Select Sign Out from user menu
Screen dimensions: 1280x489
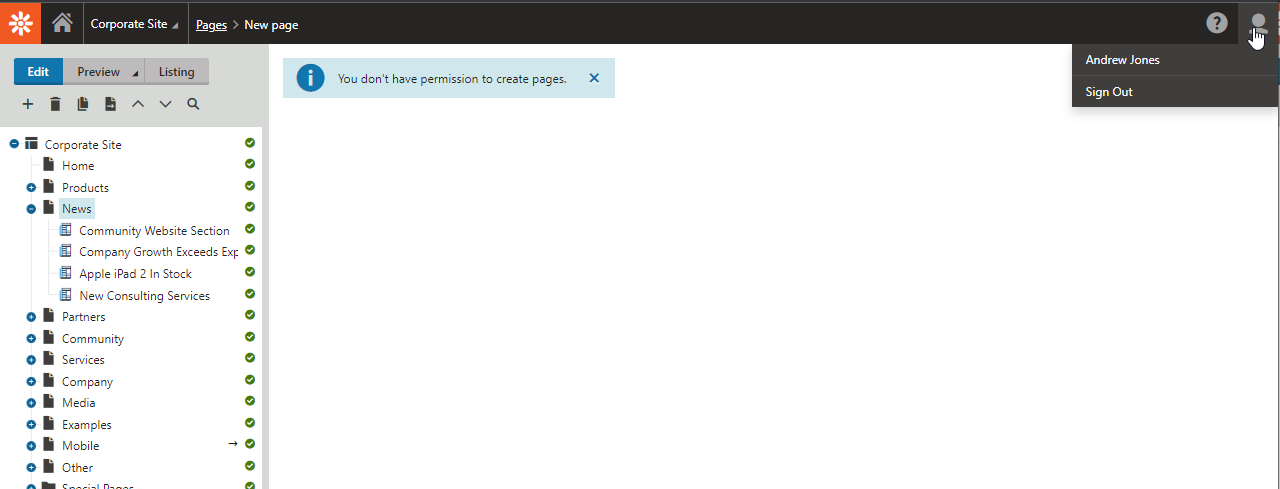[x=1109, y=92]
